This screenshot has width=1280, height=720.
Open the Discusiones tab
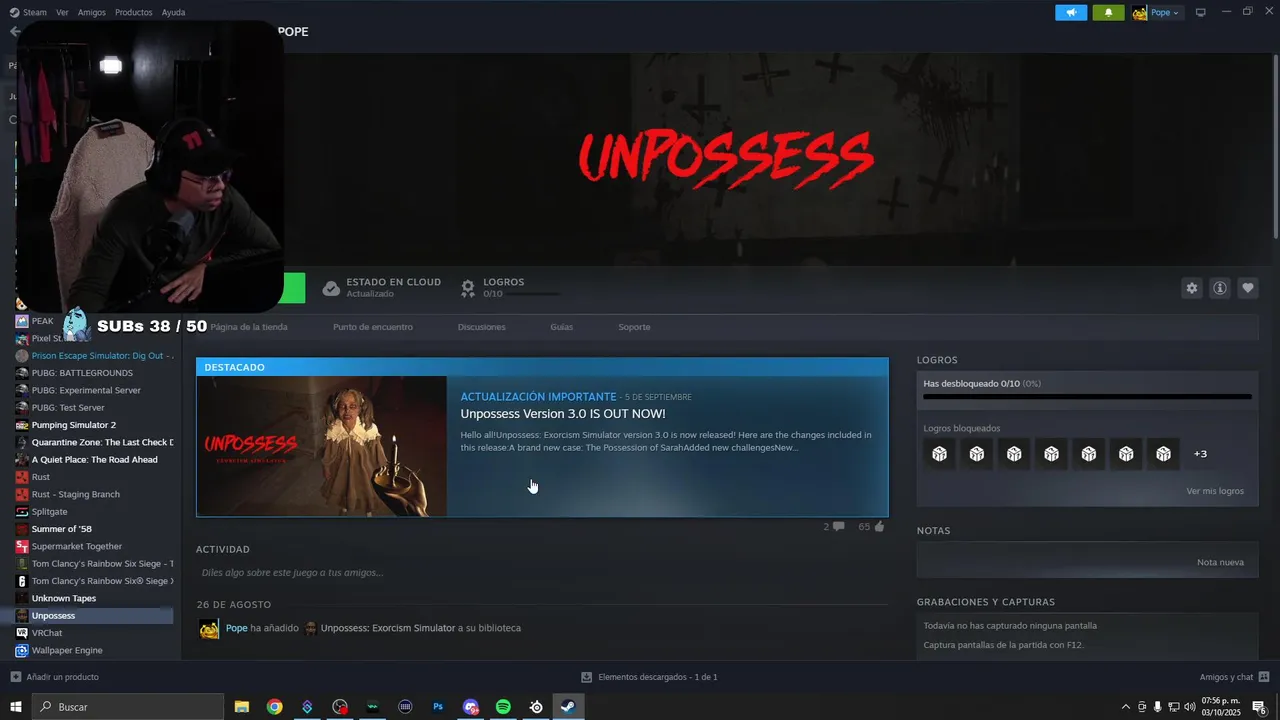pos(482,327)
